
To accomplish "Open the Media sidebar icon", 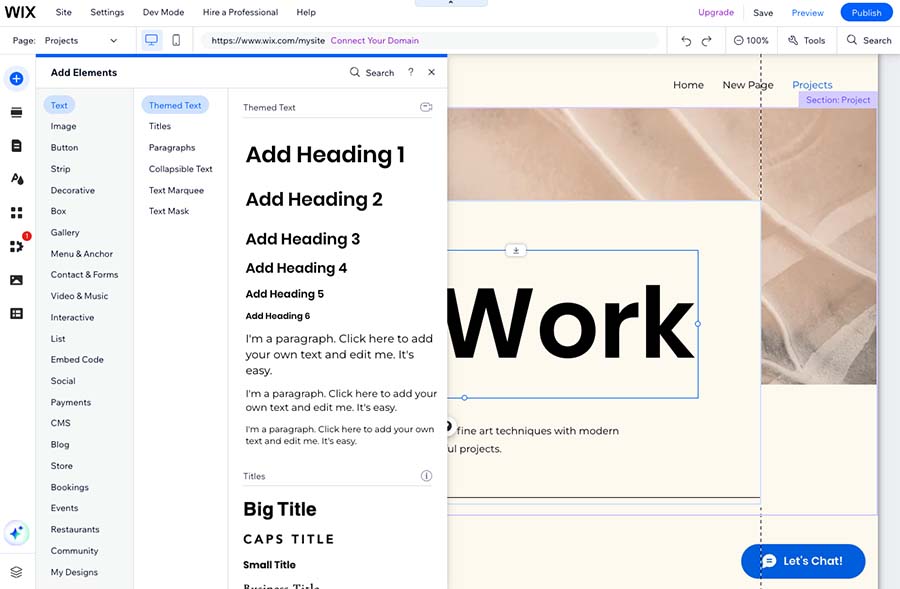I will [17, 280].
